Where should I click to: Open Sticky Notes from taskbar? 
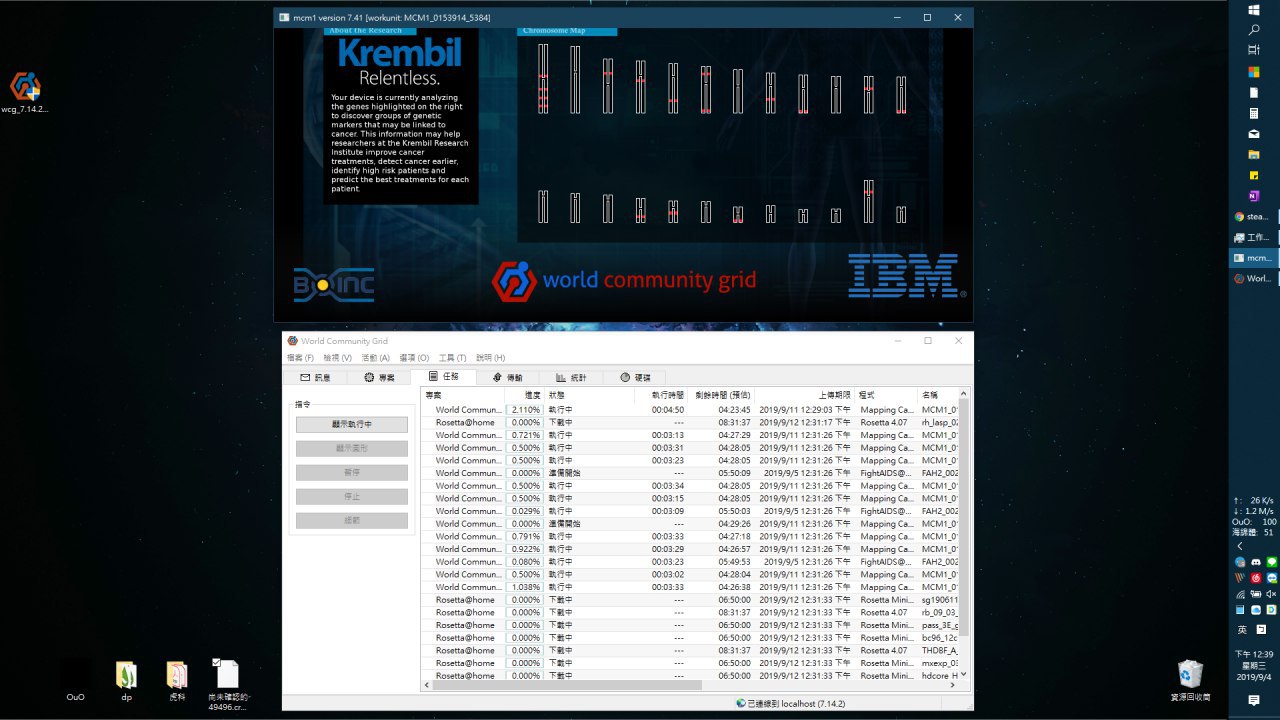1254,175
